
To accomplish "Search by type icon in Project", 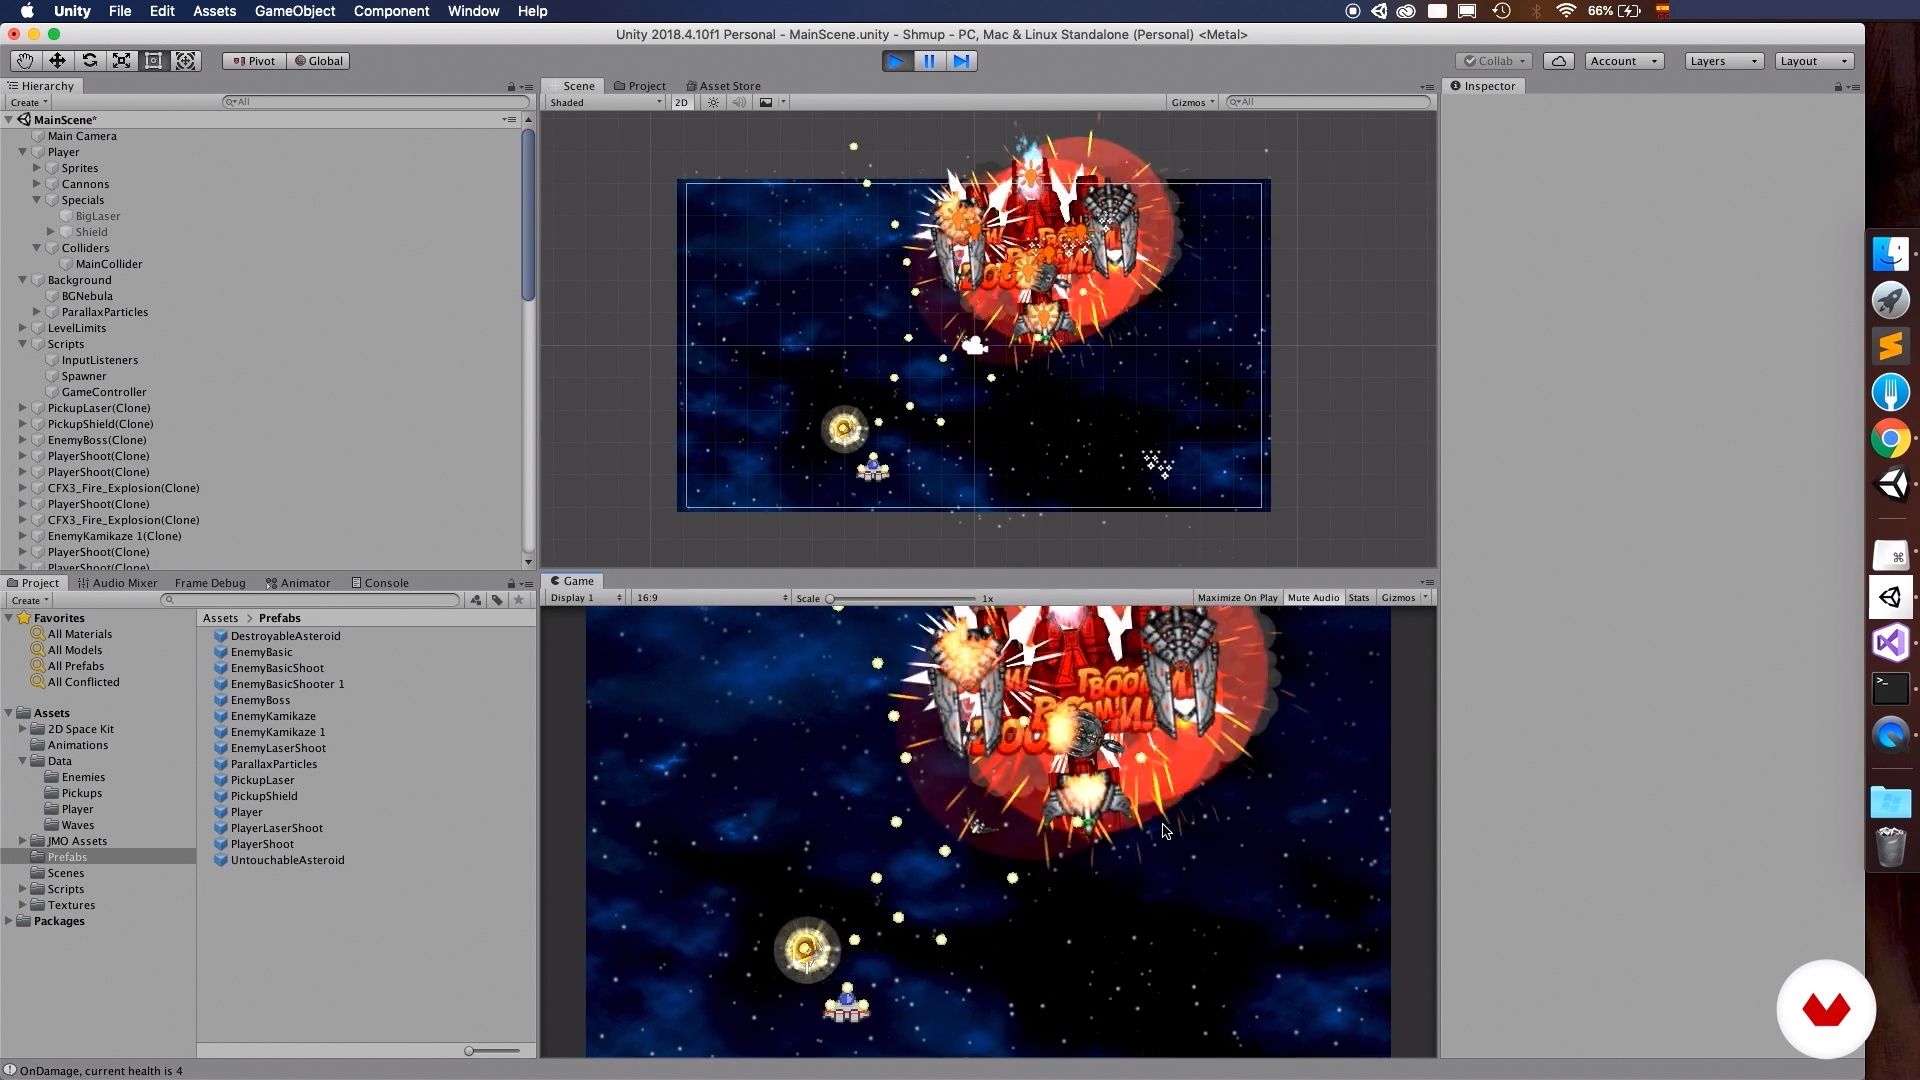I will (476, 600).
